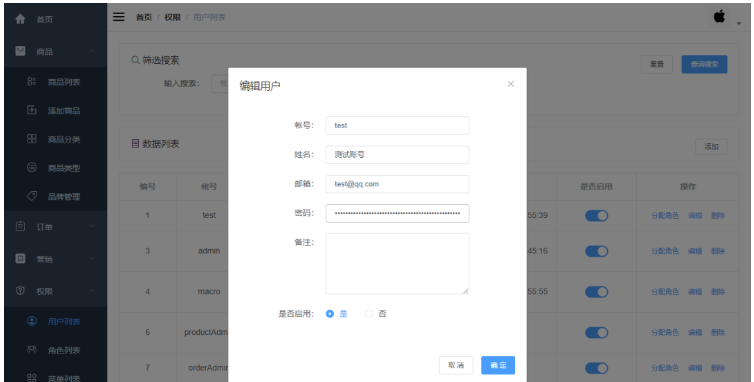Click the 重置 reset button
The image size is (754, 382).
pyautogui.click(x=656, y=64)
